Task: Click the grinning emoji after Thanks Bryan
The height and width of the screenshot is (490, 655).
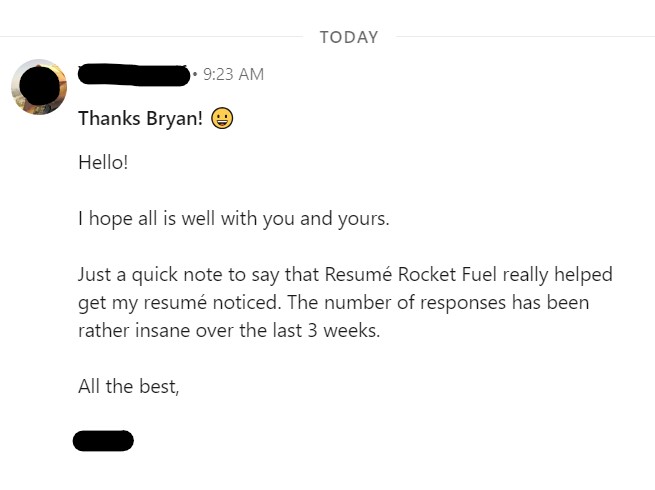Action: pos(222,118)
